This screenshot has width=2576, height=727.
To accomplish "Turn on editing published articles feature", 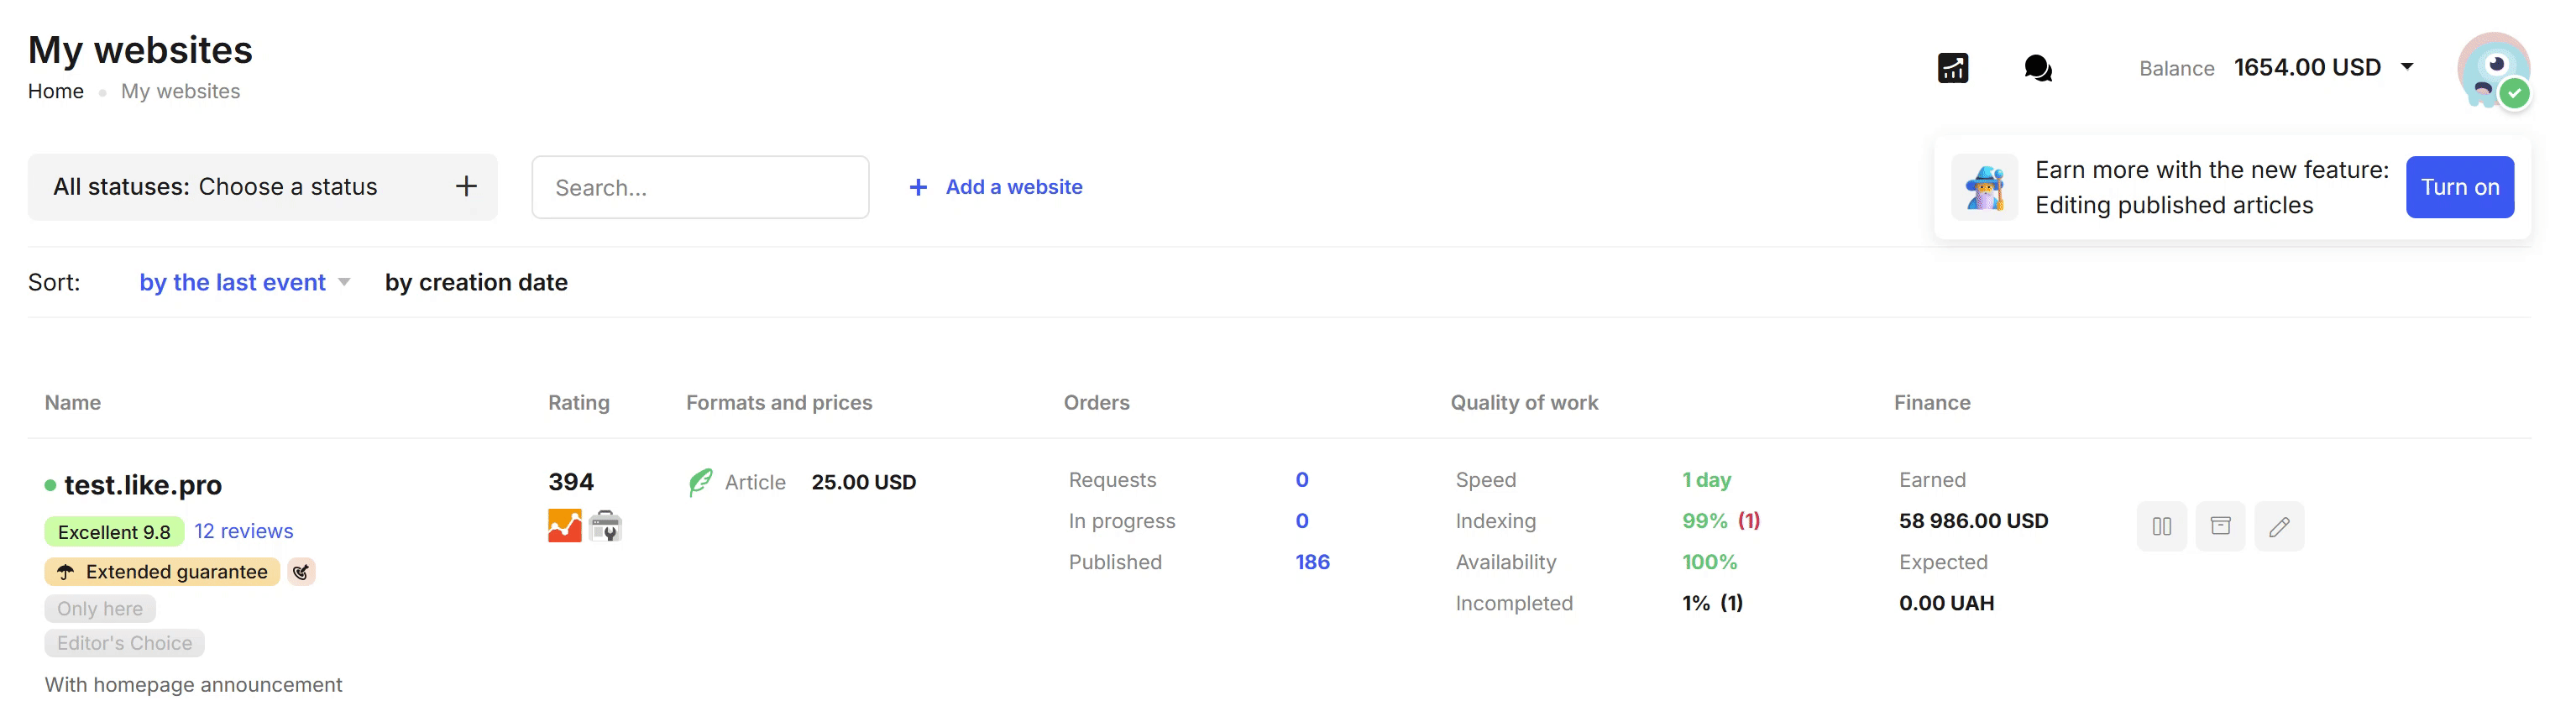I will pos(2459,187).
